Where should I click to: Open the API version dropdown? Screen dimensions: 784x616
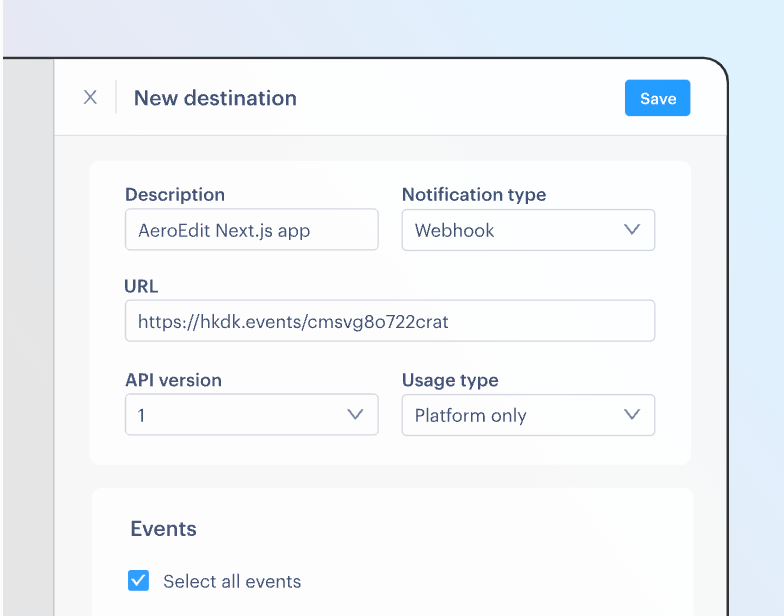(252, 414)
